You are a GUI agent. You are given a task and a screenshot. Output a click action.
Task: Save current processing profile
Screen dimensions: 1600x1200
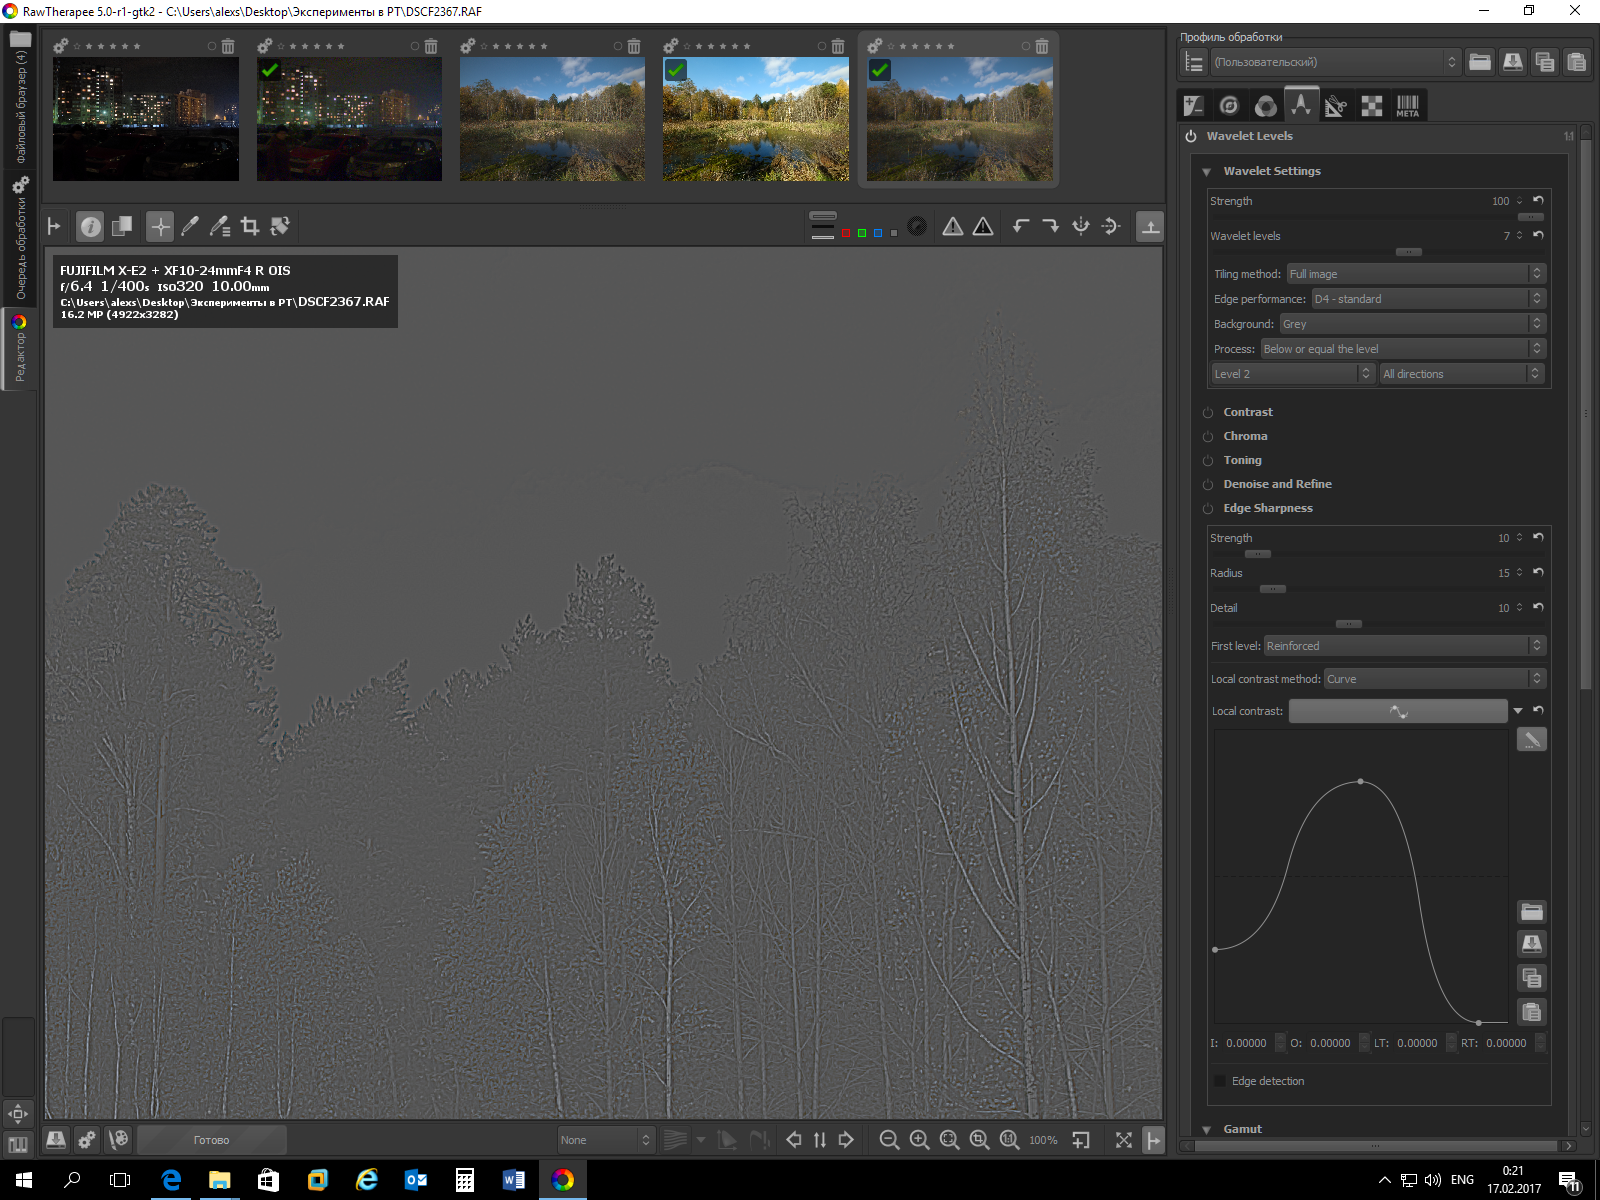1513,62
